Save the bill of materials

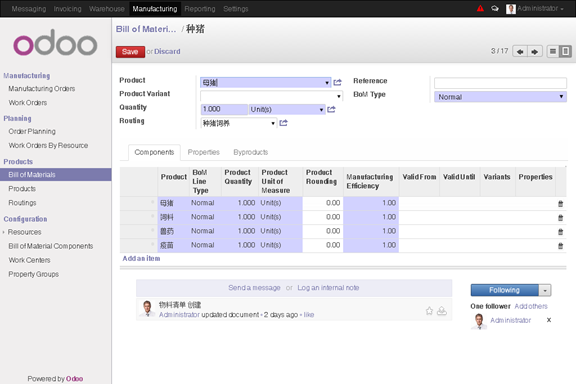tap(130, 52)
